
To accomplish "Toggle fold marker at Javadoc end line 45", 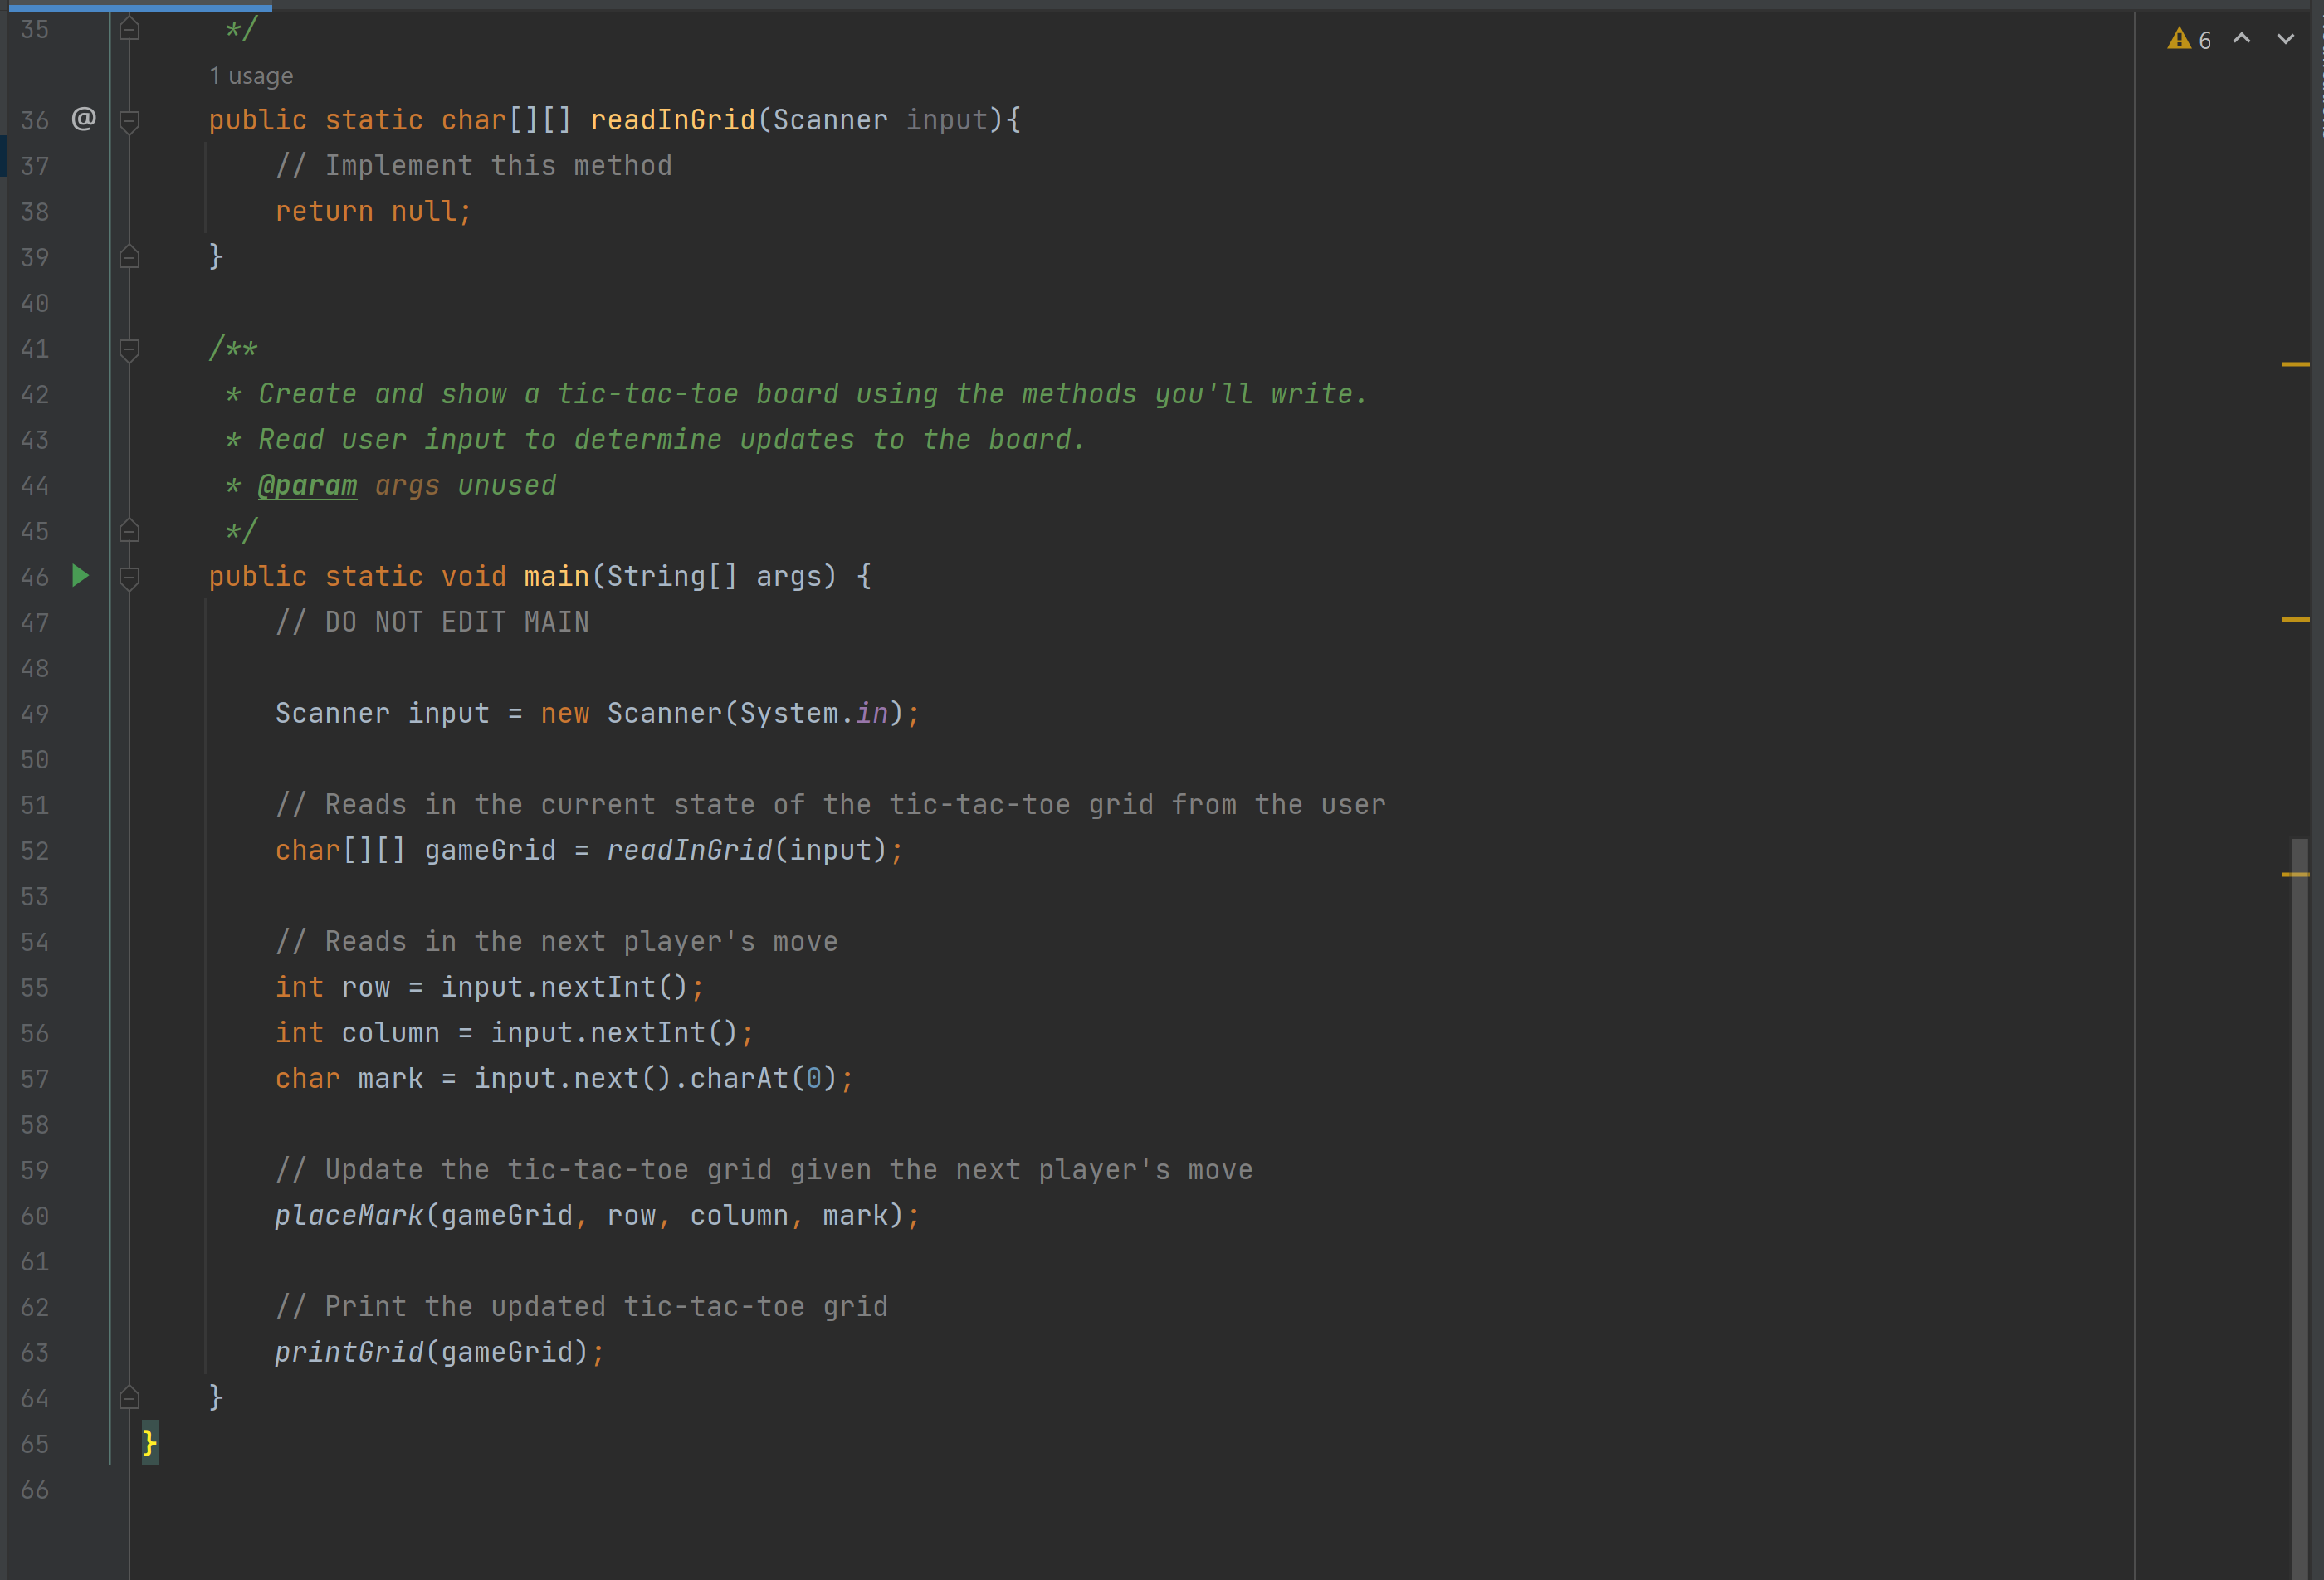I will point(129,531).
